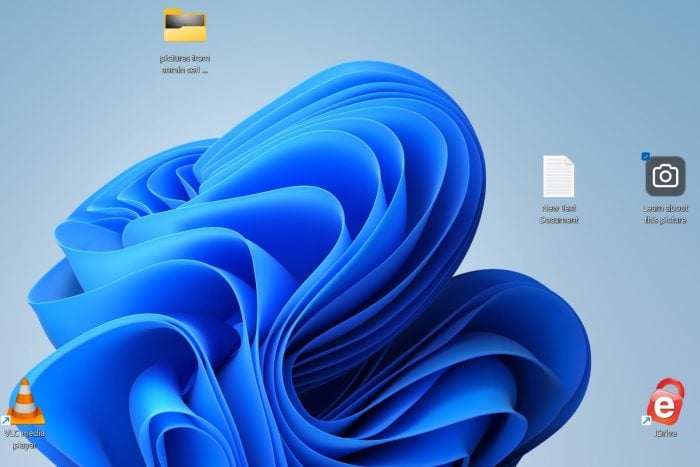Click the 'New Text Document' label
This screenshot has height=467, width=700.
click(559, 214)
